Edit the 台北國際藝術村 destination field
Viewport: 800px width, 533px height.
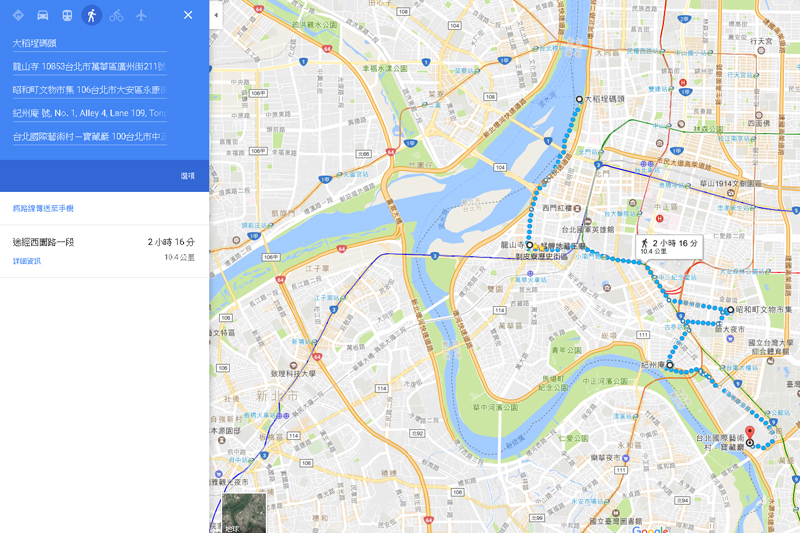tap(90, 137)
